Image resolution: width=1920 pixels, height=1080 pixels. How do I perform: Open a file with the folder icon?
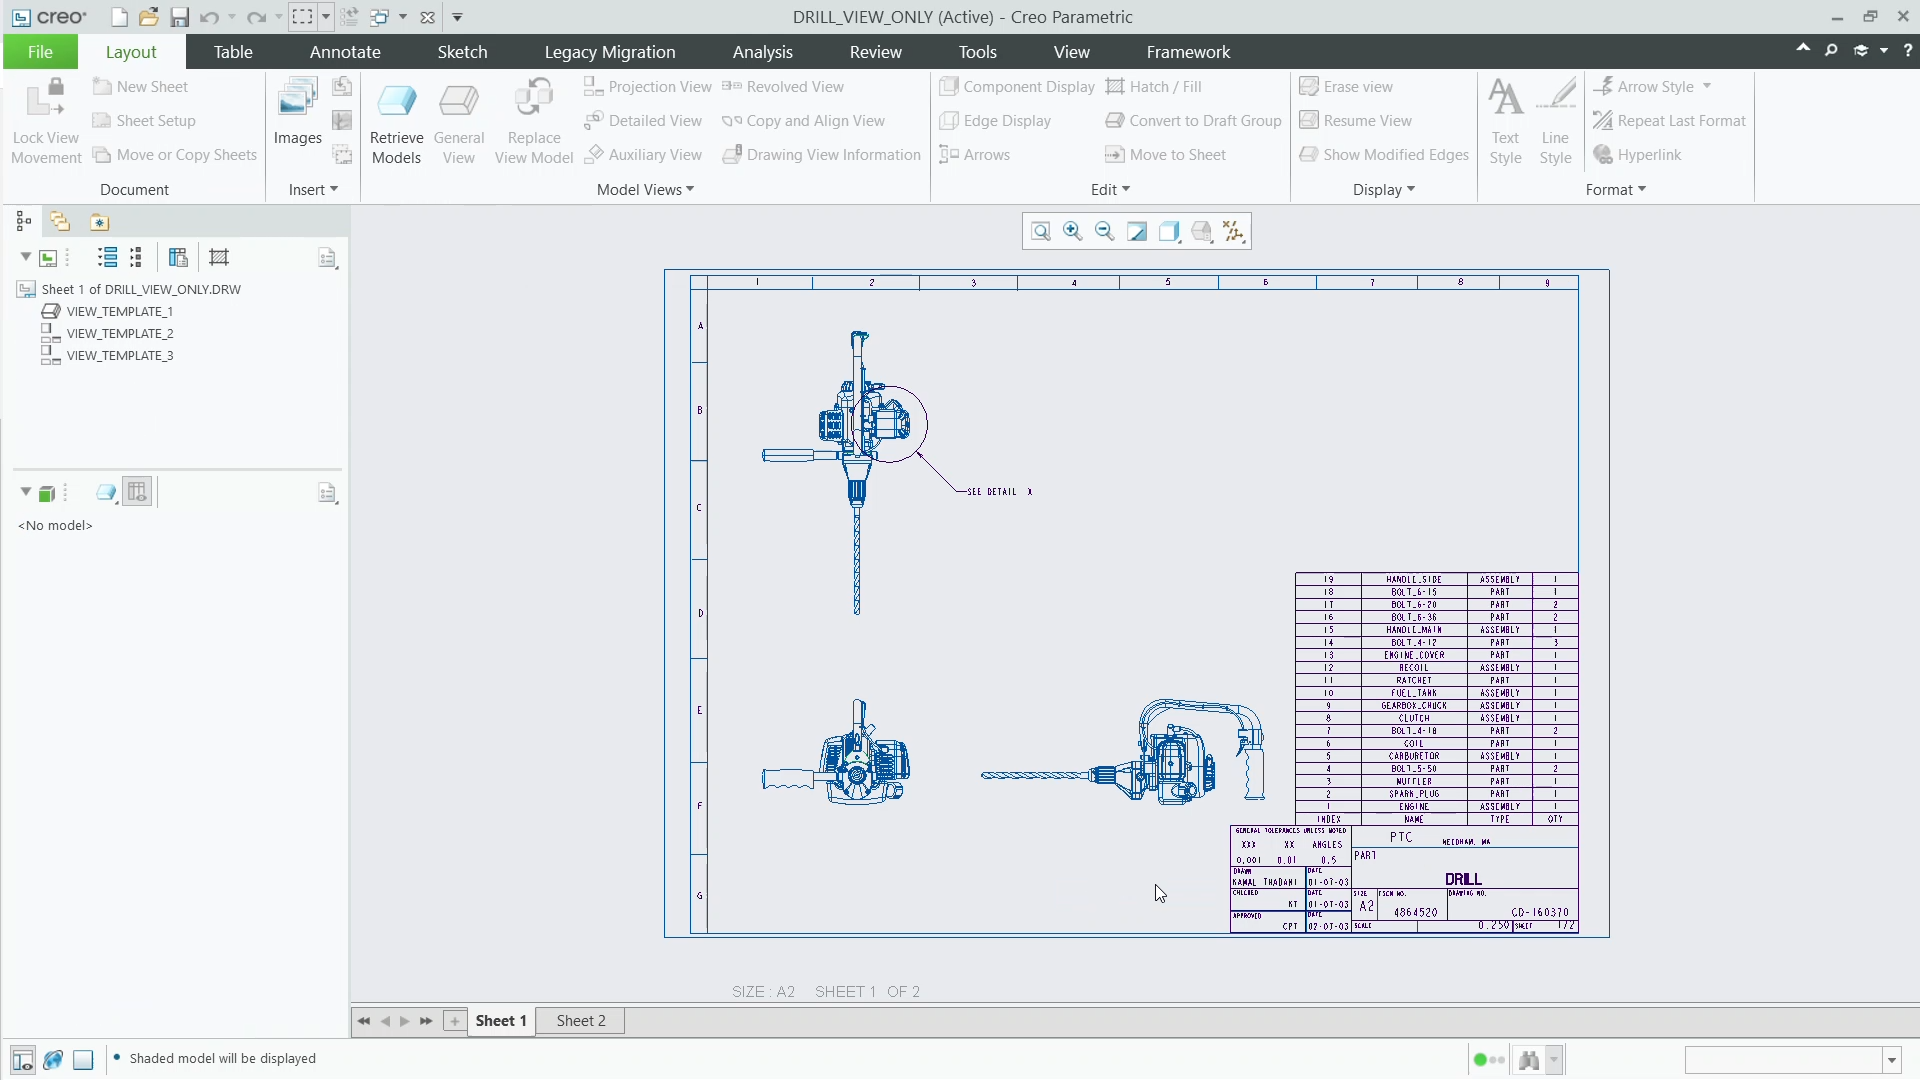pos(149,17)
